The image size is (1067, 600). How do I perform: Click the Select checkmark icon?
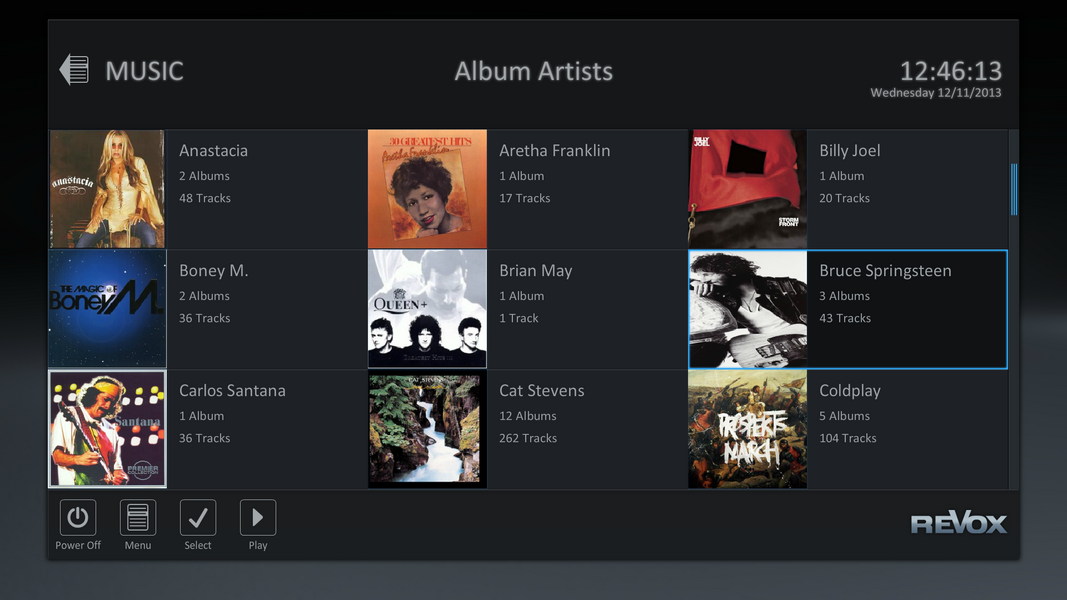[198, 518]
